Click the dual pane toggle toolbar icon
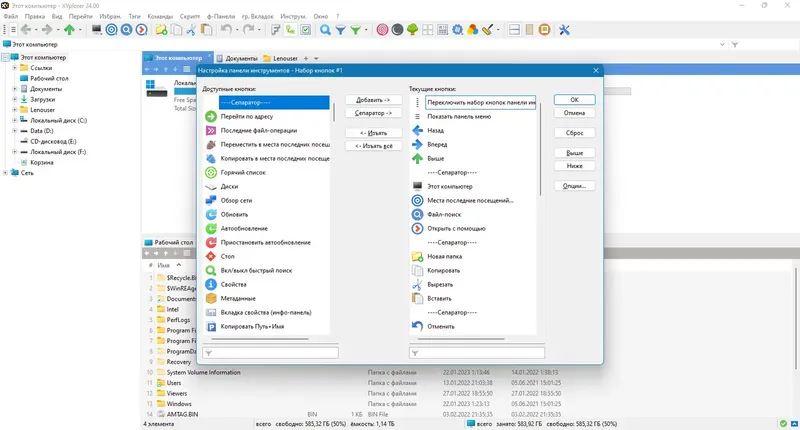 click(x=514, y=30)
